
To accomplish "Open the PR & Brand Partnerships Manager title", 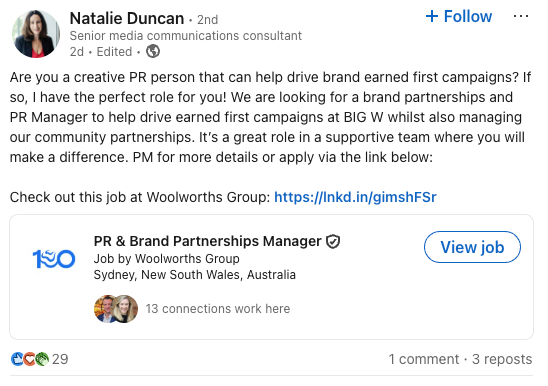I will pos(207,241).
